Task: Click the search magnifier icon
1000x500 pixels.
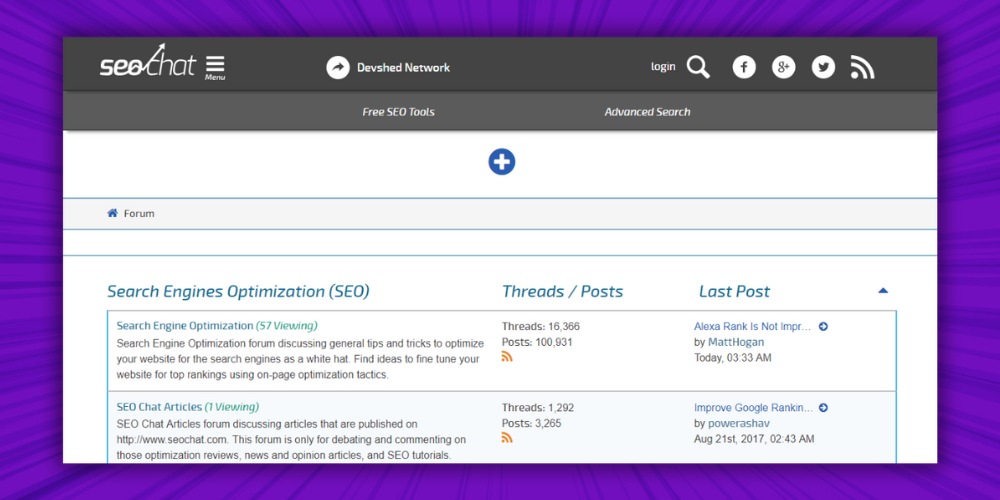Action: click(698, 67)
